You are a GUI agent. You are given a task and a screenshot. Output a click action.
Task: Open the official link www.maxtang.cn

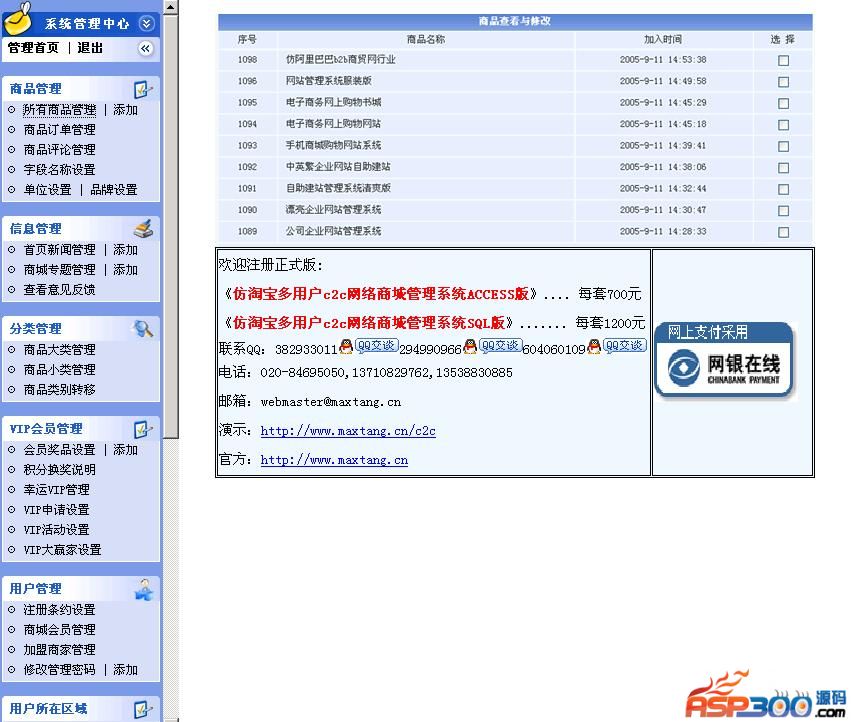pyautogui.click(x=334, y=460)
